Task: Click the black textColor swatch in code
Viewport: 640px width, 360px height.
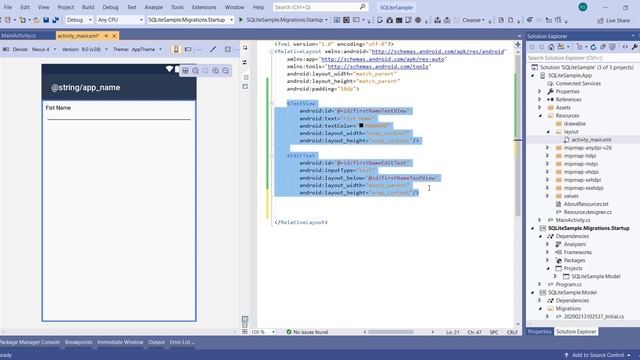Action: pyautogui.click(x=361, y=126)
